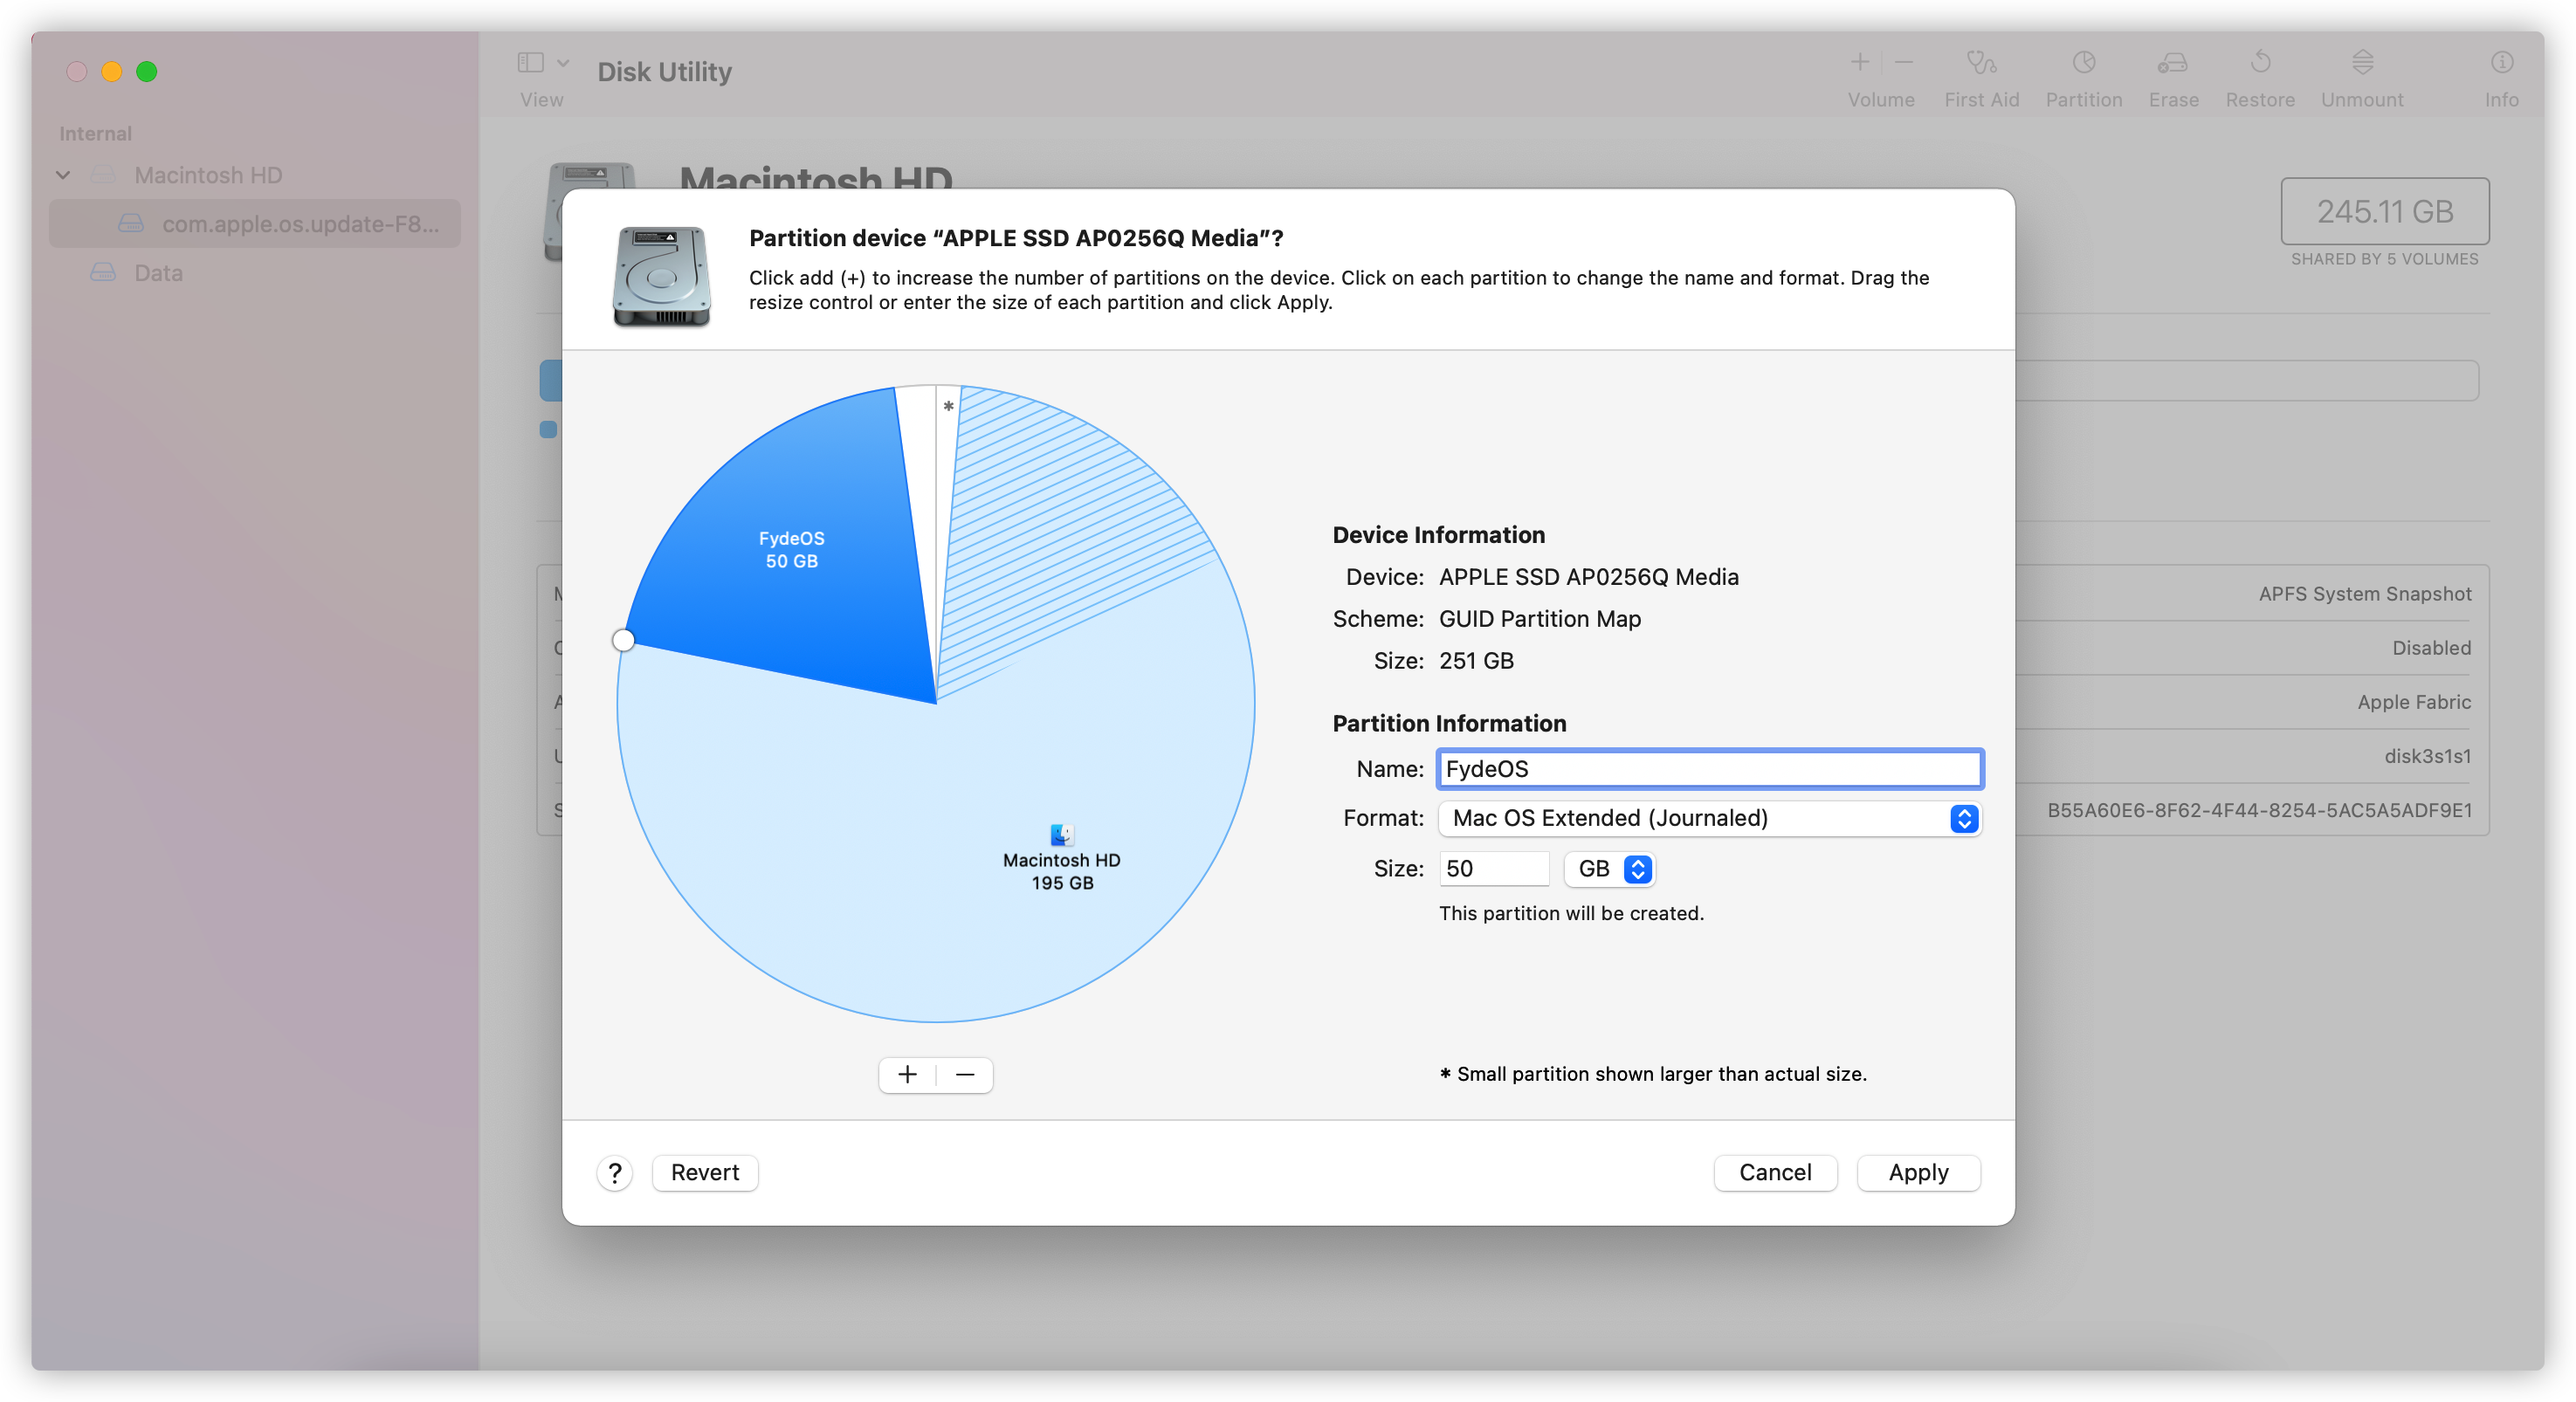Click the Info toolbar icon
The height and width of the screenshot is (1402, 2576).
pos(2501,64)
